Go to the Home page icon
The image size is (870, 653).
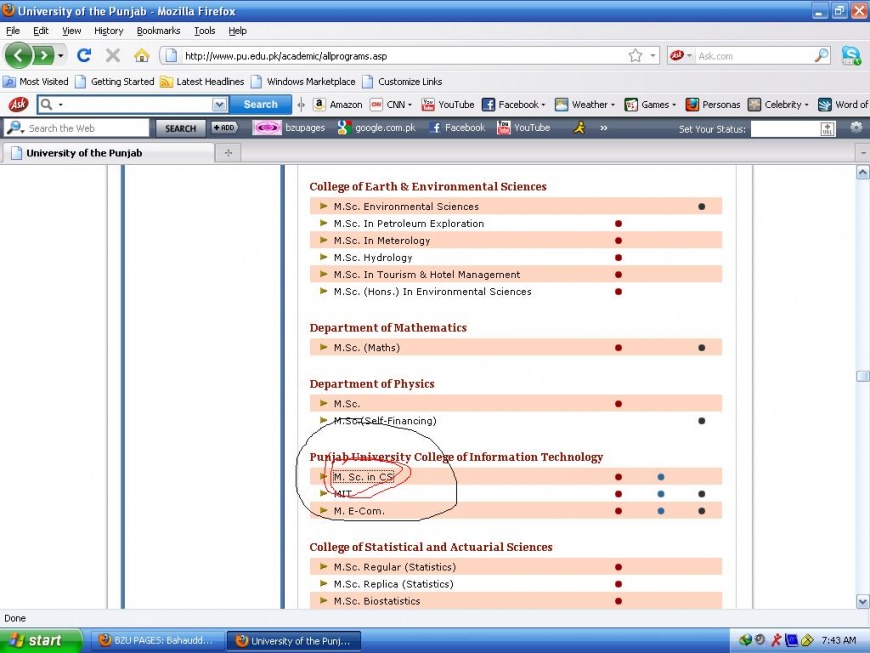(x=142, y=56)
